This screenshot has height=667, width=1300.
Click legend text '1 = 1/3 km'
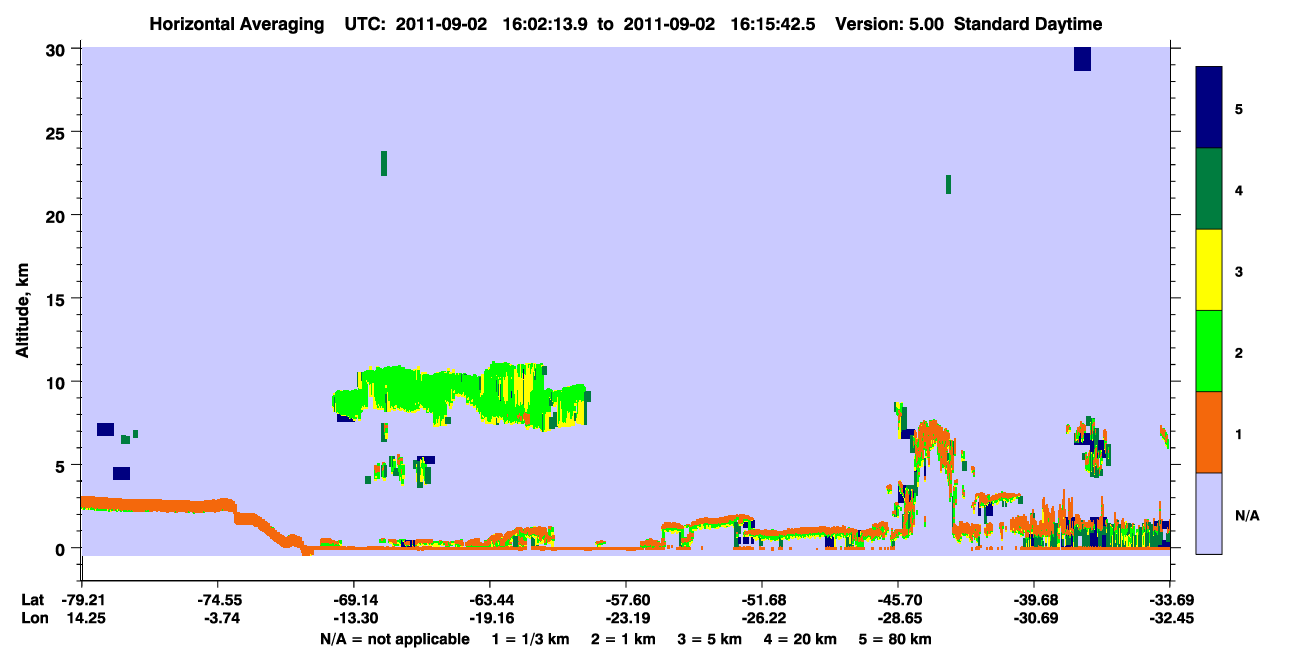(531, 639)
